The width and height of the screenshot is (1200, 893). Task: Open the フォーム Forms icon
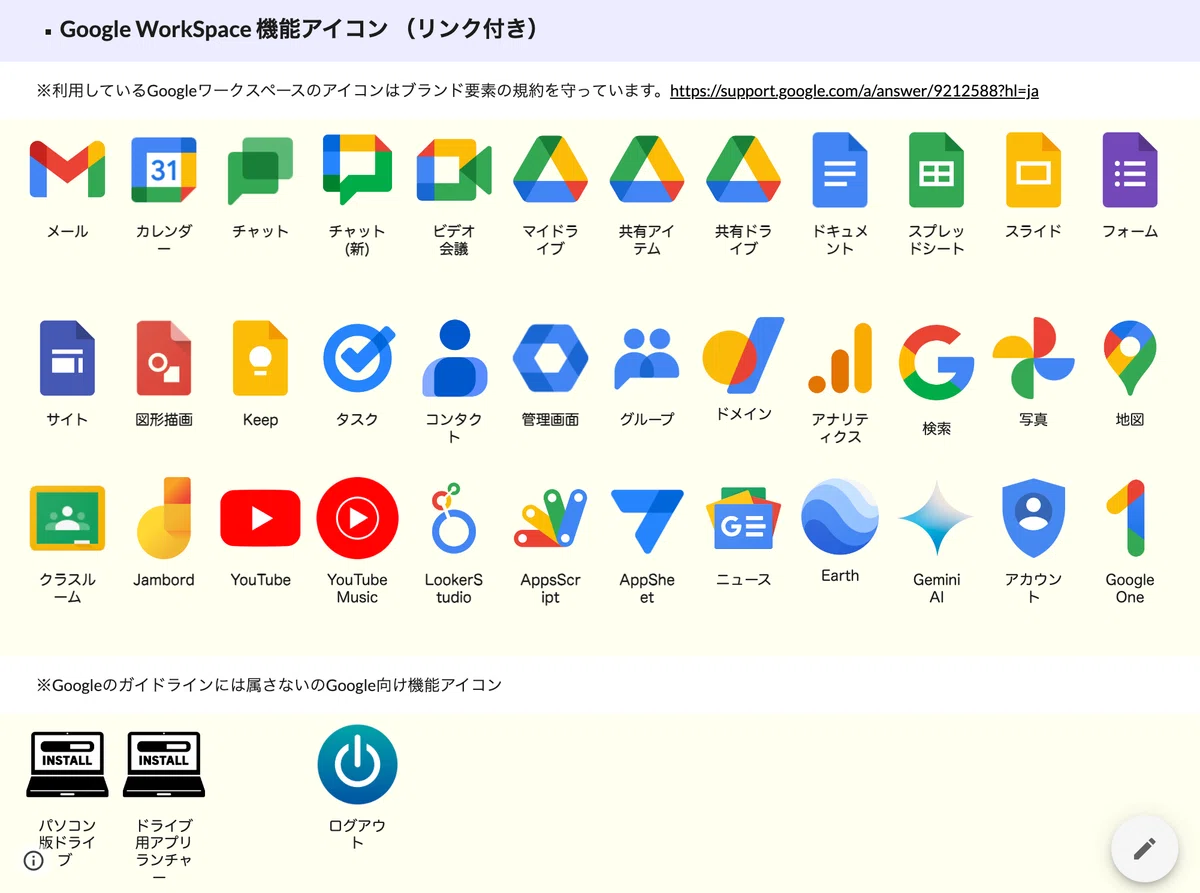(x=1130, y=170)
